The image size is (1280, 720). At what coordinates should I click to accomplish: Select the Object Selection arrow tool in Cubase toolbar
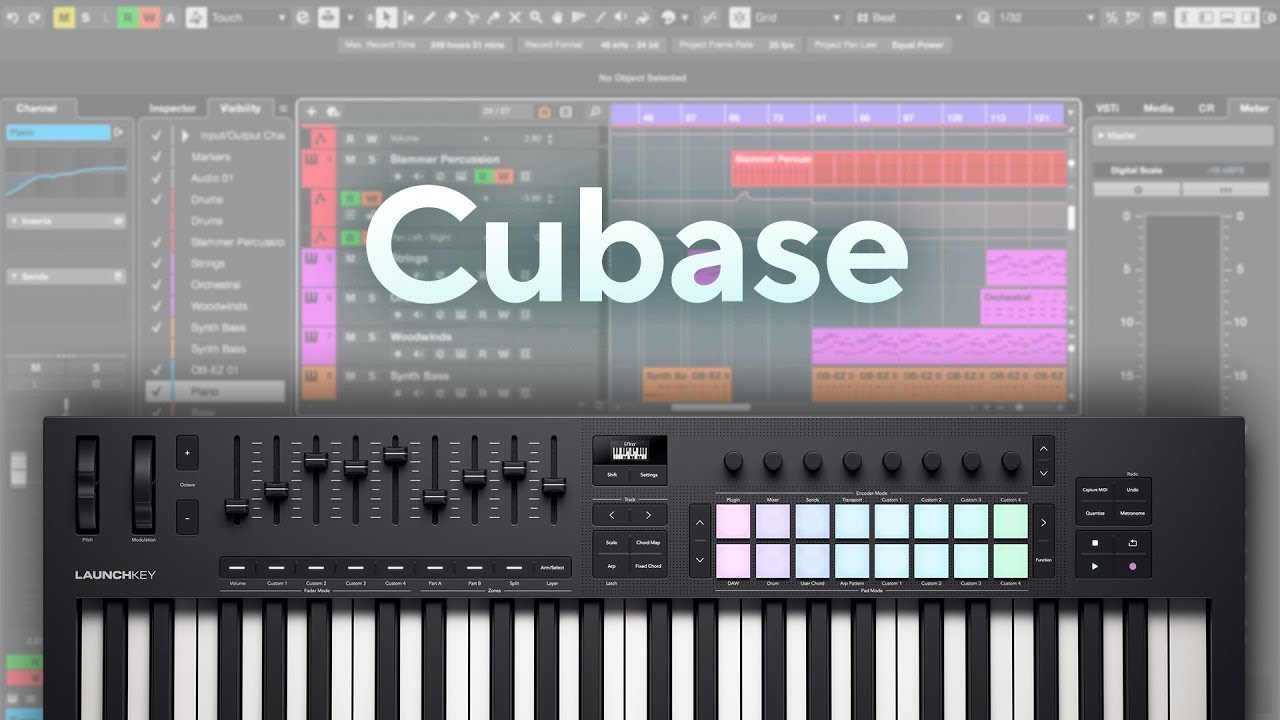coord(386,18)
